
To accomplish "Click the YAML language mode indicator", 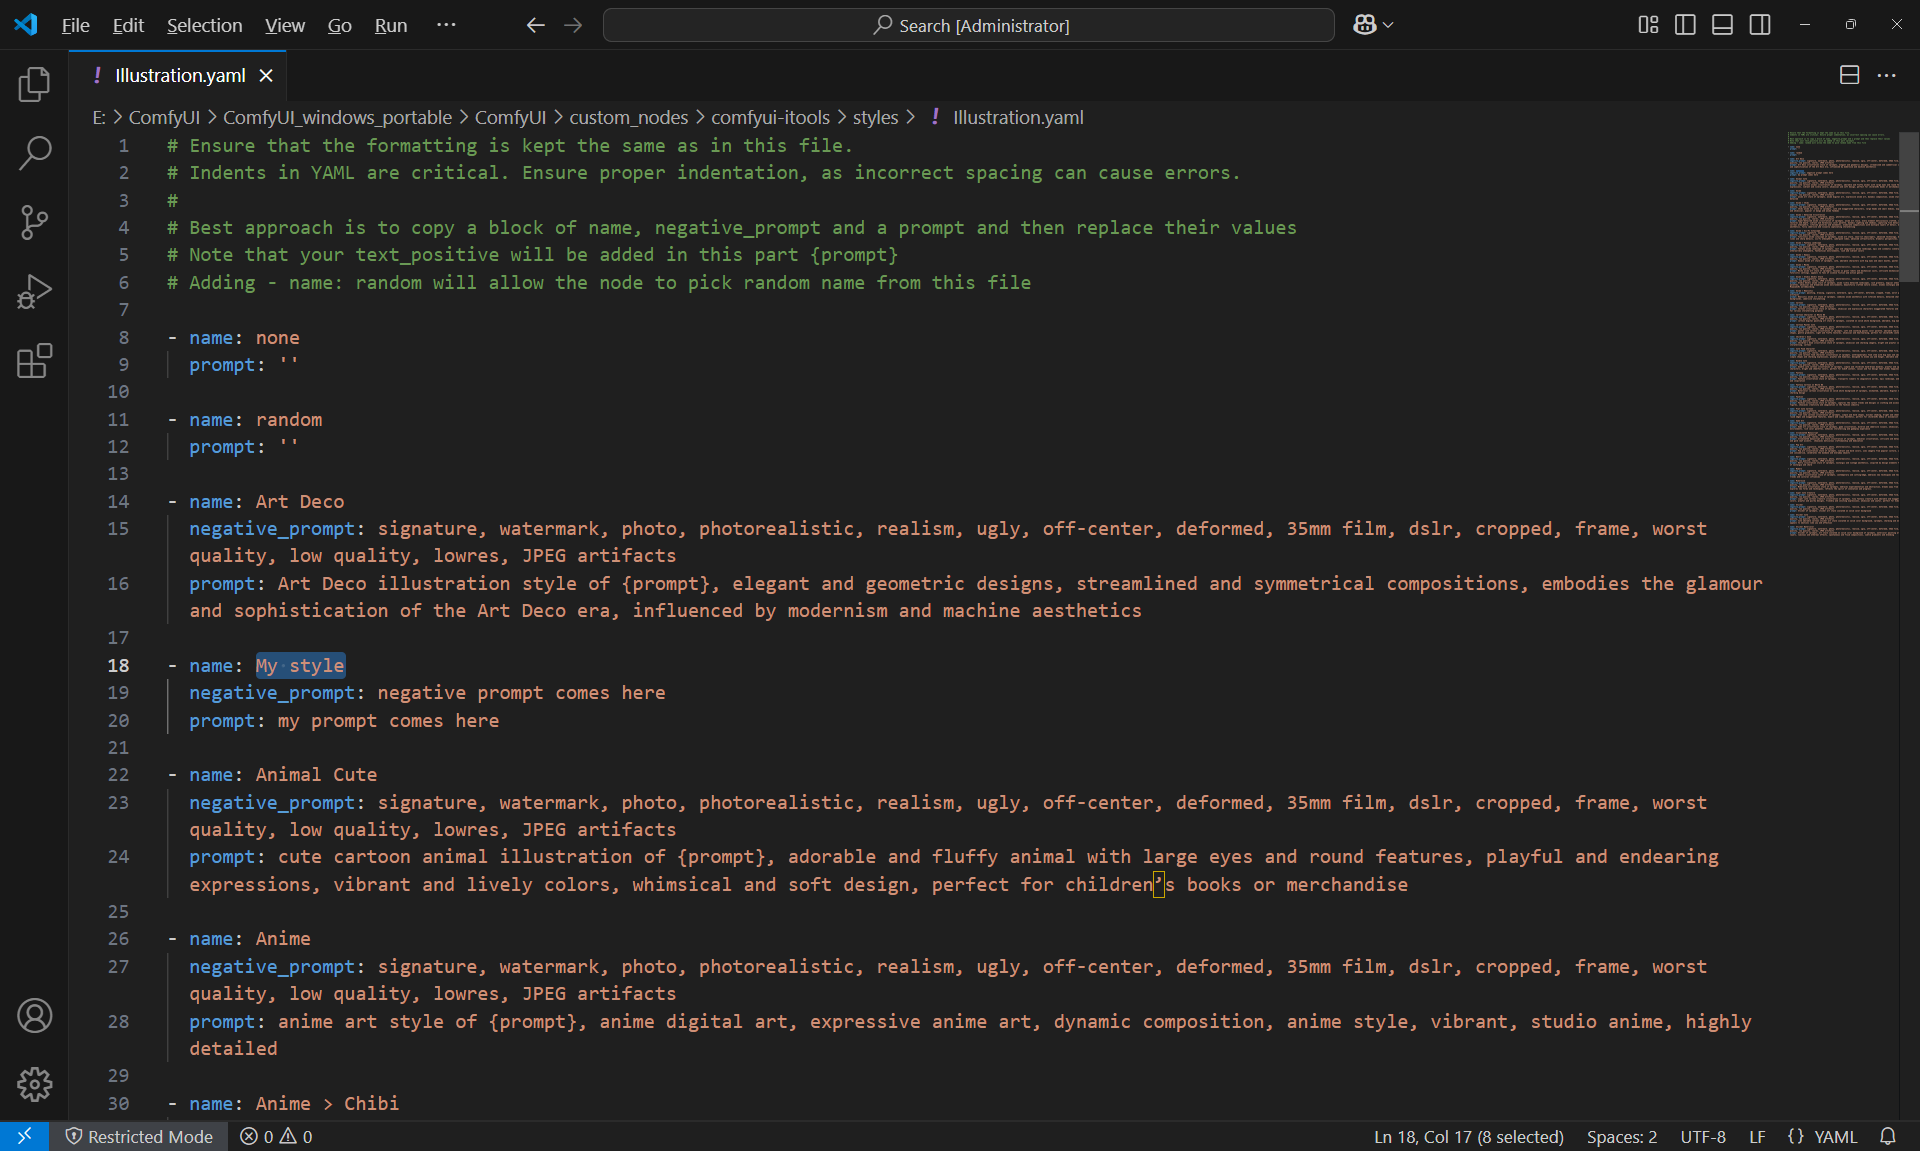I will 1835,1137.
